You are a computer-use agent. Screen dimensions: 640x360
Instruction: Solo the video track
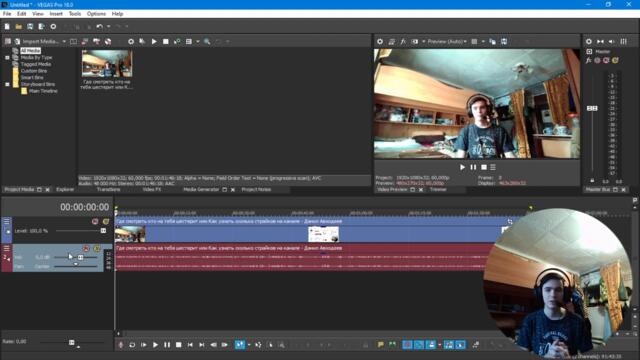106,222
